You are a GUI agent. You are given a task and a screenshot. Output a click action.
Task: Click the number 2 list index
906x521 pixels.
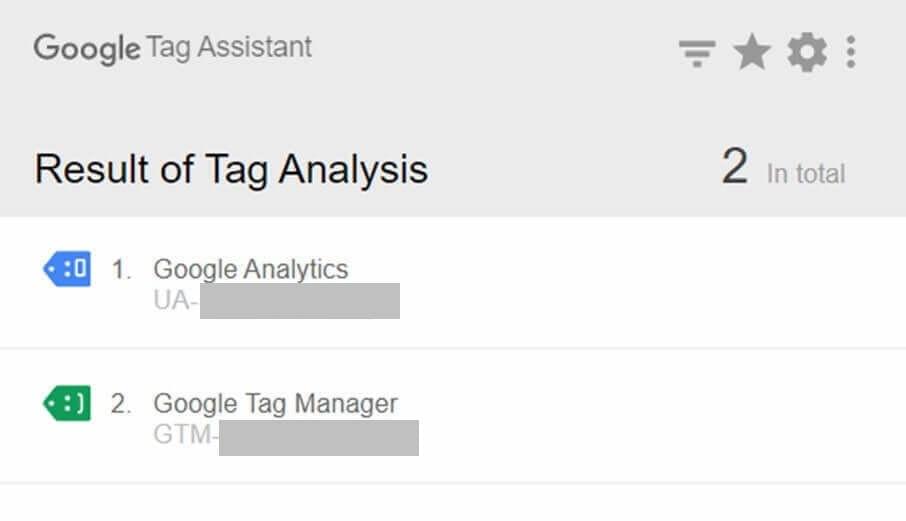tap(121, 404)
